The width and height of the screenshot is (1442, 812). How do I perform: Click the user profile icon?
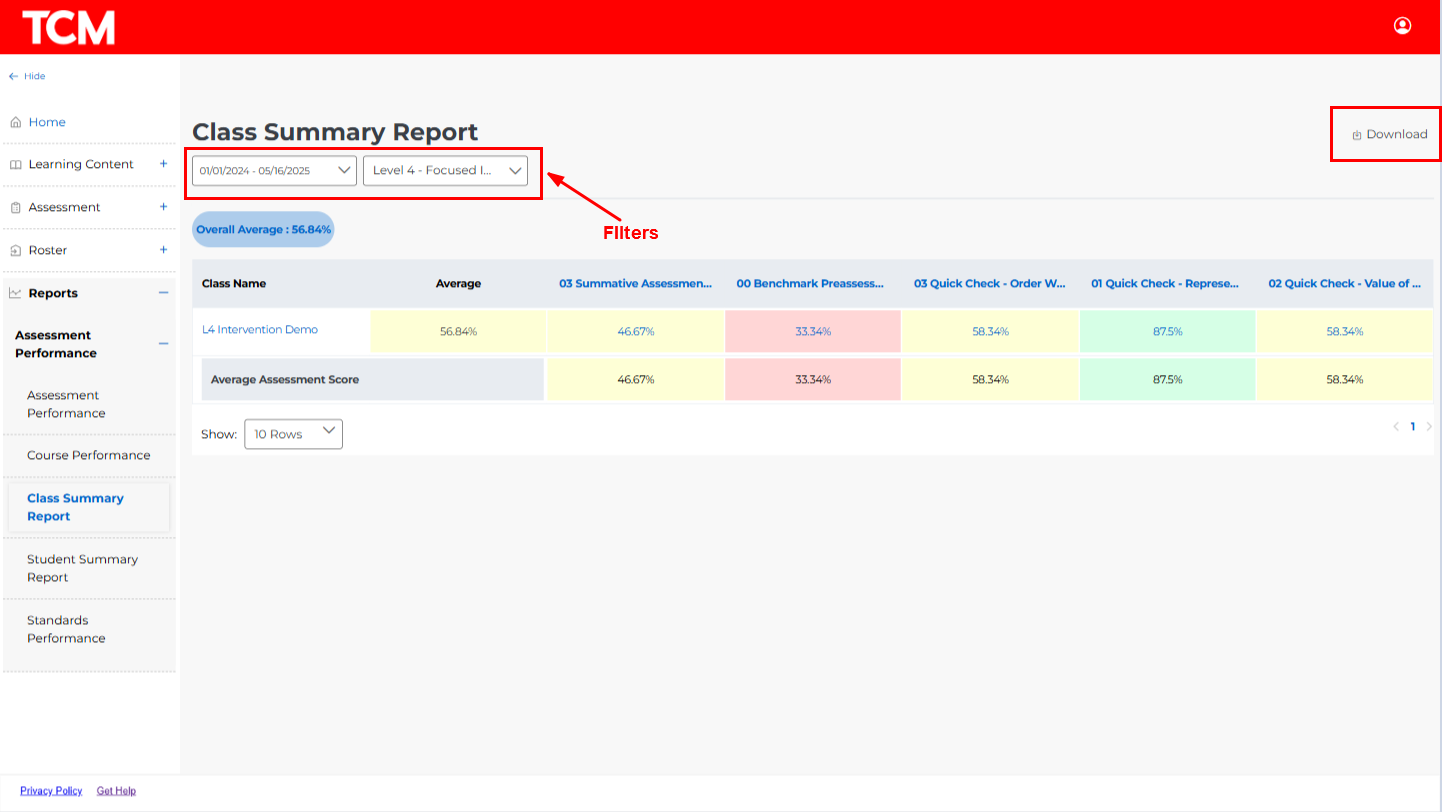point(1402,26)
